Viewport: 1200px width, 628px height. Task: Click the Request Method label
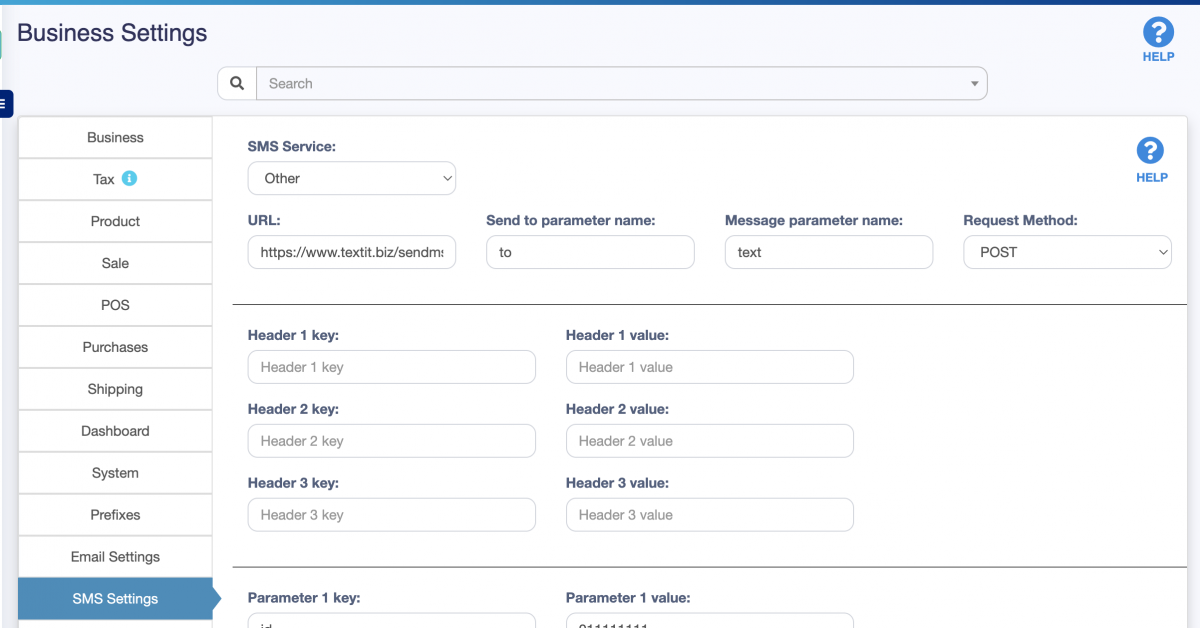click(1021, 221)
